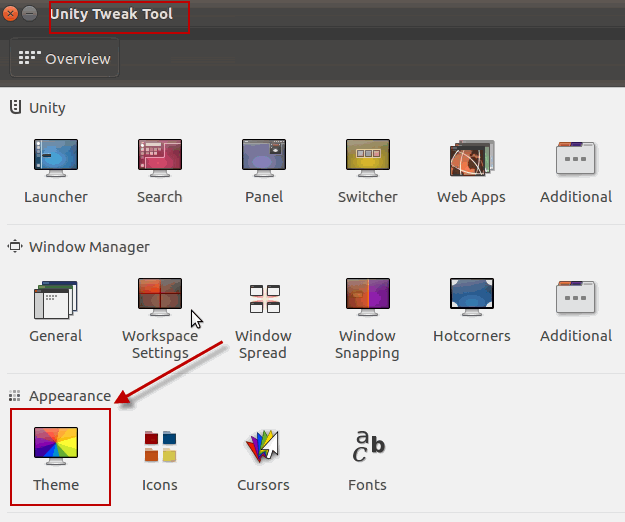625x522 pixels.
Task: Open the Fonts appearance settings
Action: click(368, 446)
